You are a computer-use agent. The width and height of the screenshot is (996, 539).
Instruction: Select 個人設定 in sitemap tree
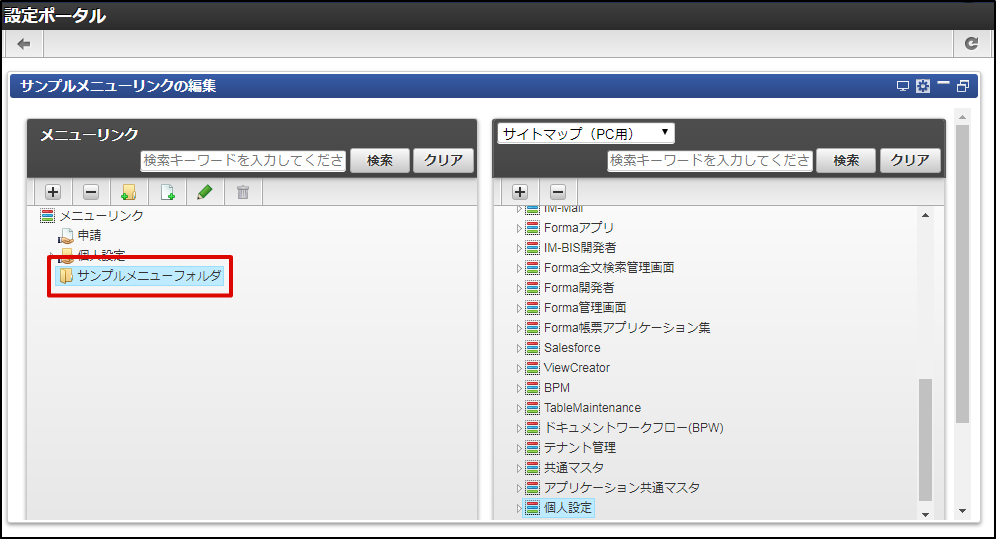tap(567, 508)
